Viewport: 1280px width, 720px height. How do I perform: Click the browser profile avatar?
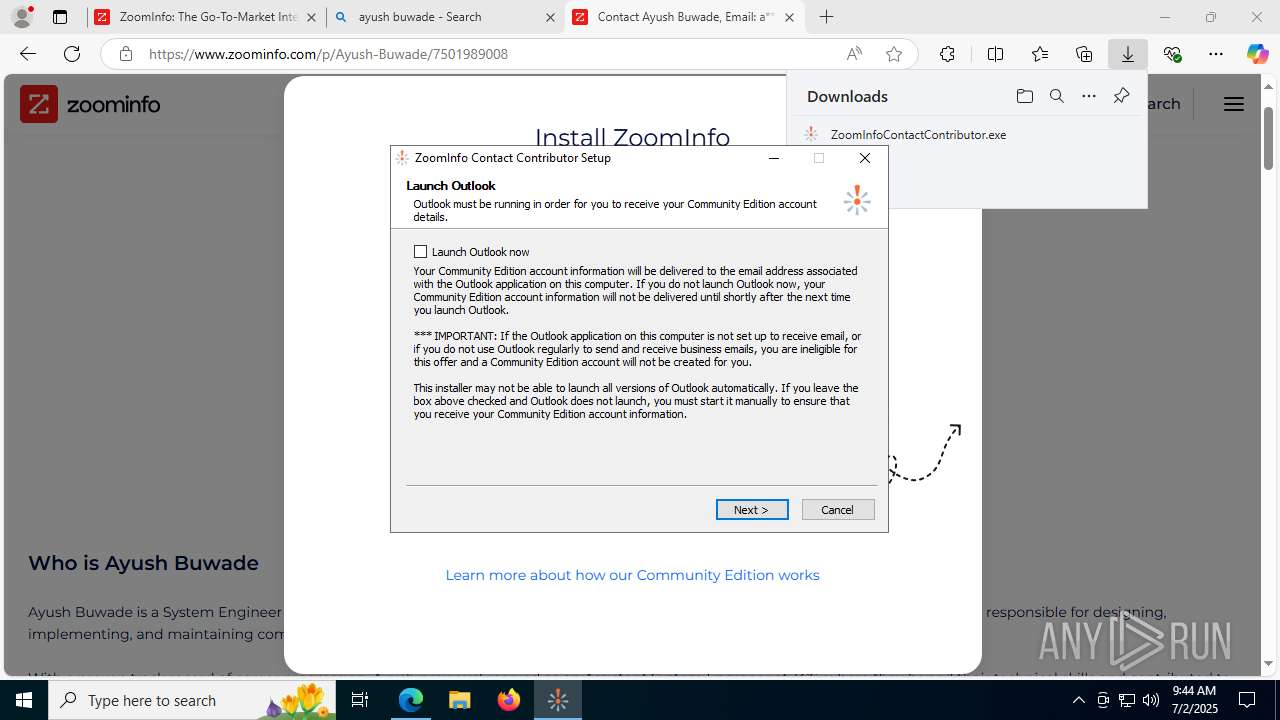pyautogui.click(x=22, y=17)
